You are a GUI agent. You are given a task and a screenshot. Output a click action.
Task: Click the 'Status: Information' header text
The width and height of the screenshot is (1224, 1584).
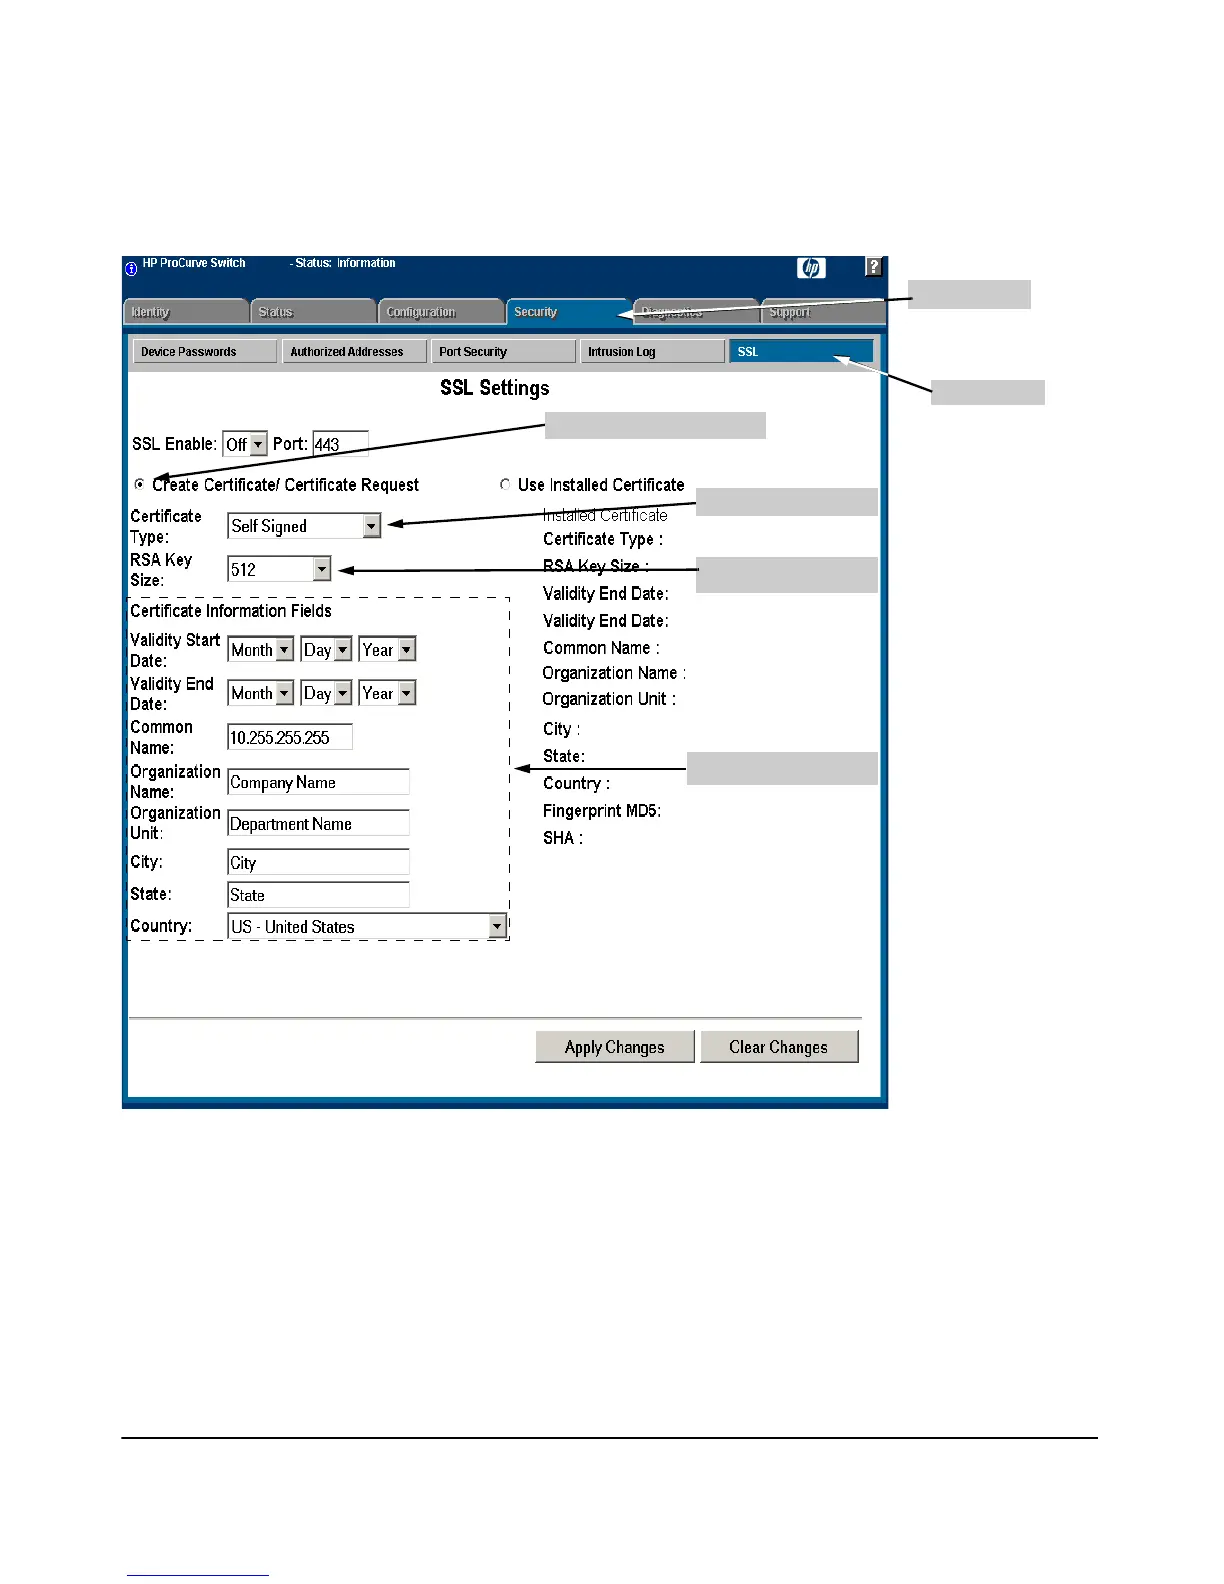click(x=343, y=263)
